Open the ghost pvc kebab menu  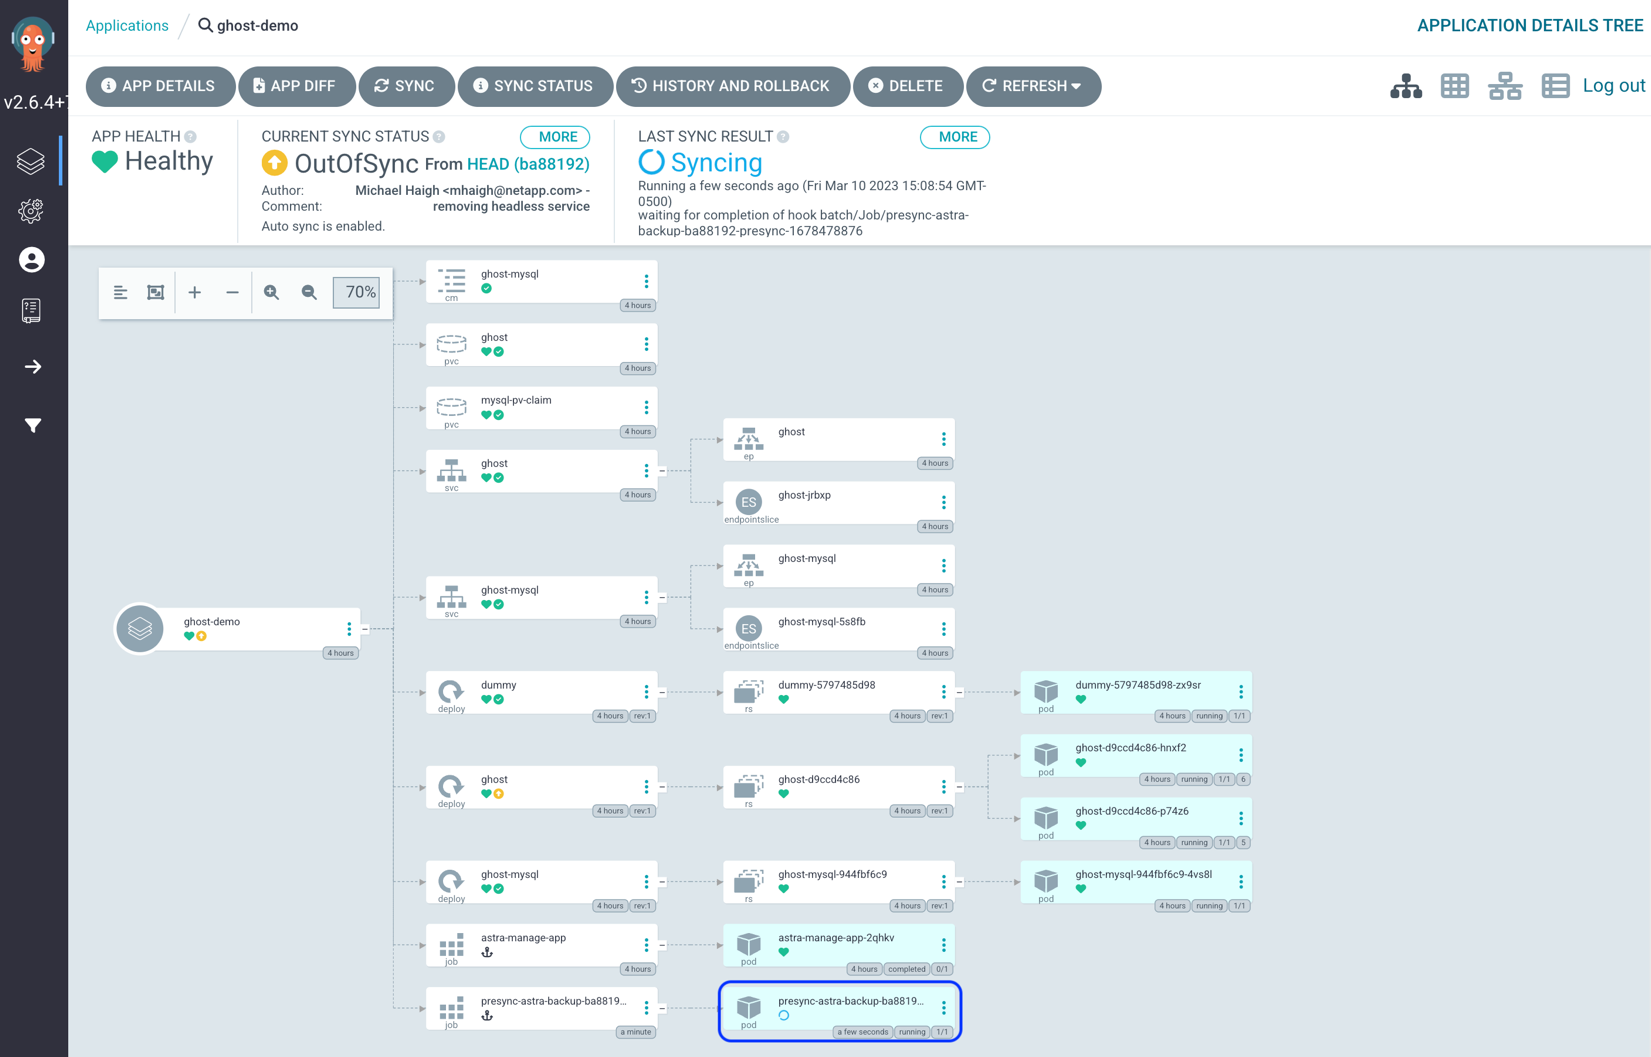click(646, 345)
